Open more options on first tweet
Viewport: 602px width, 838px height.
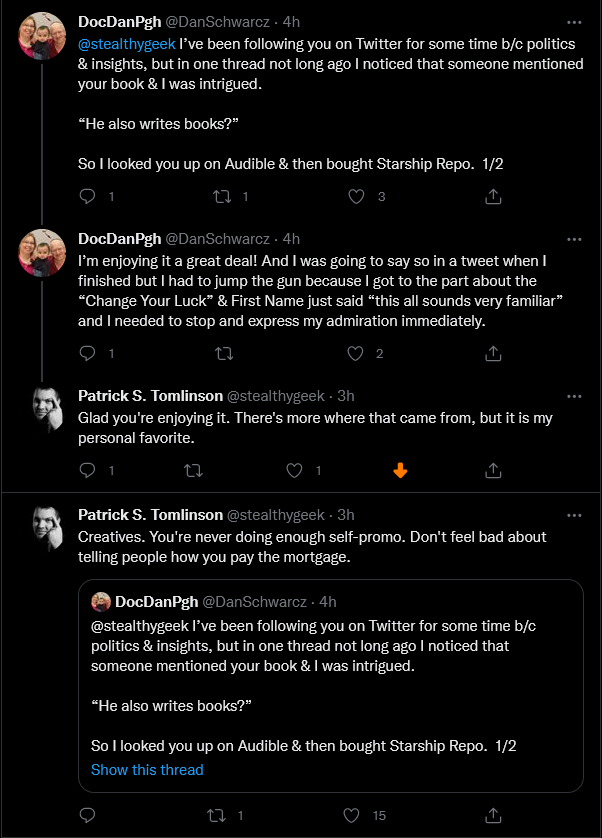click(x=574, y=22)
